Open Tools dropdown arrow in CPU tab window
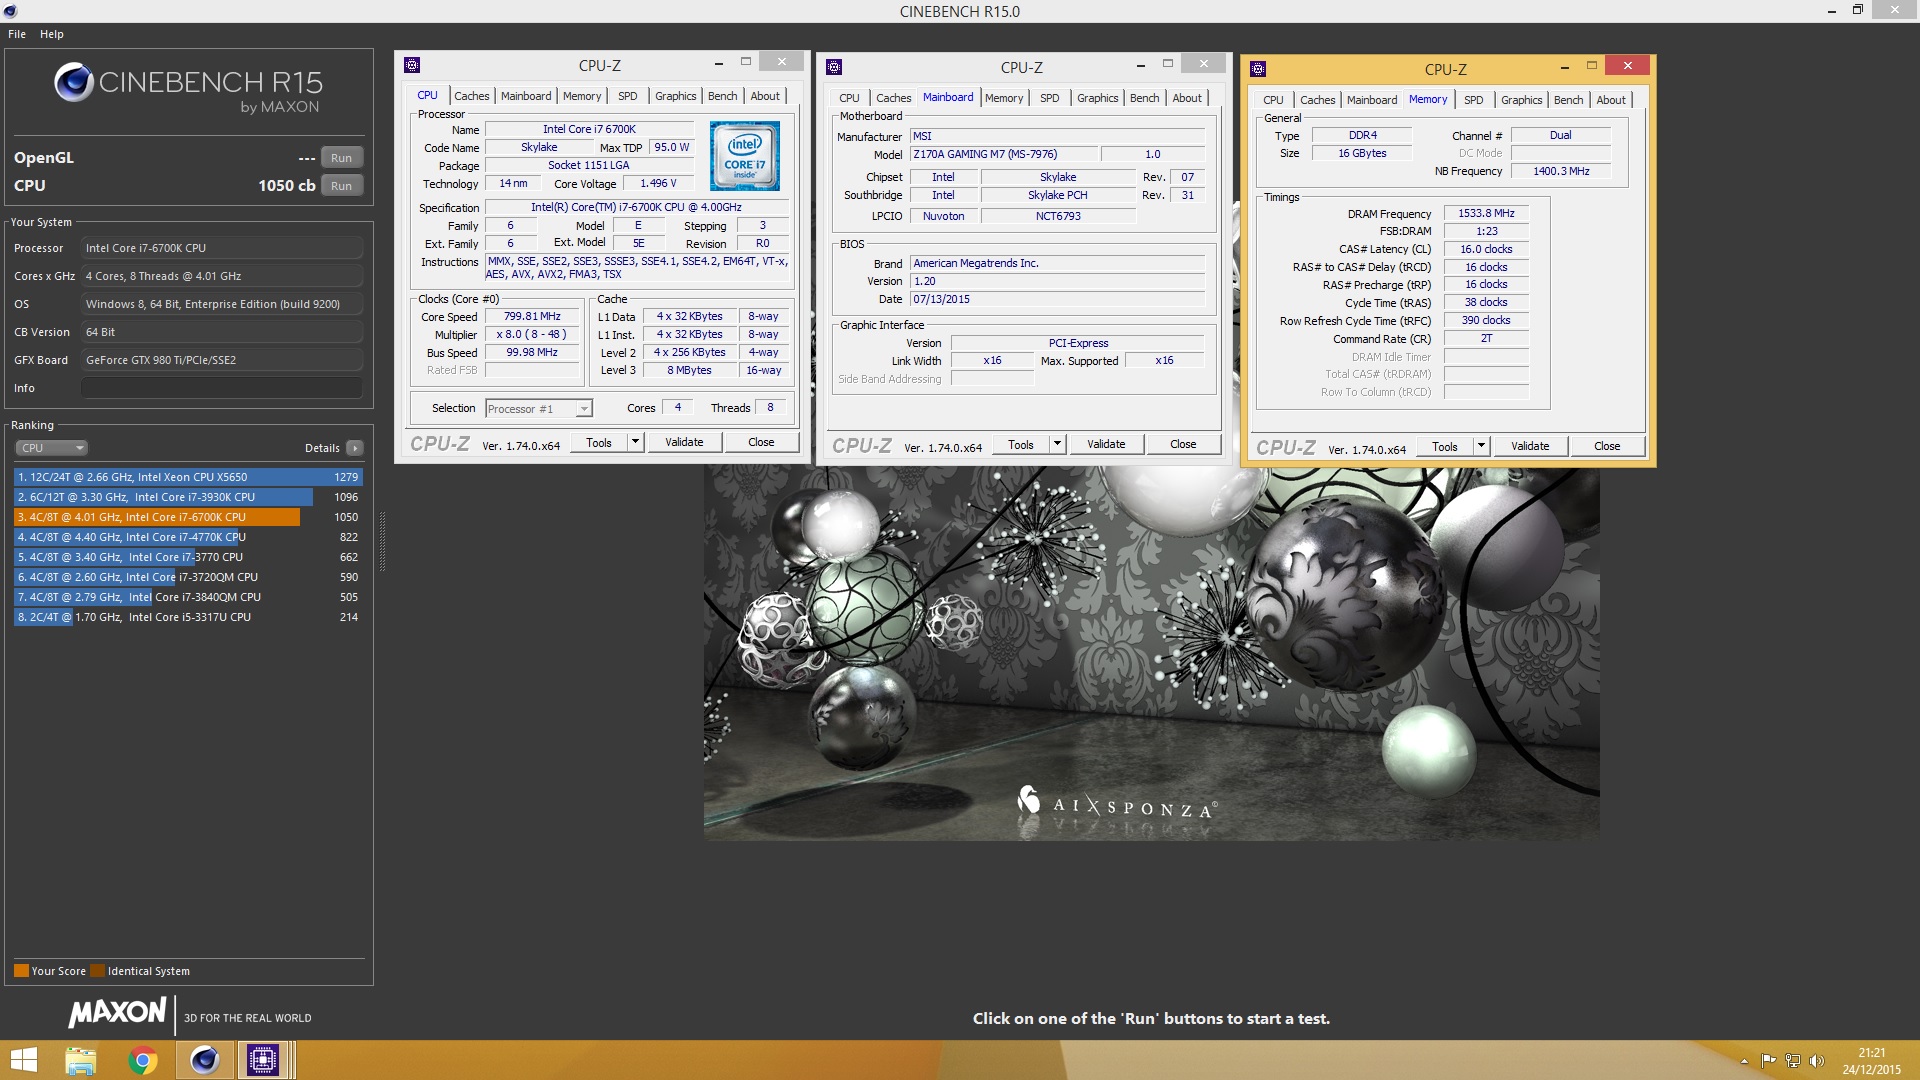 [635, 442]
